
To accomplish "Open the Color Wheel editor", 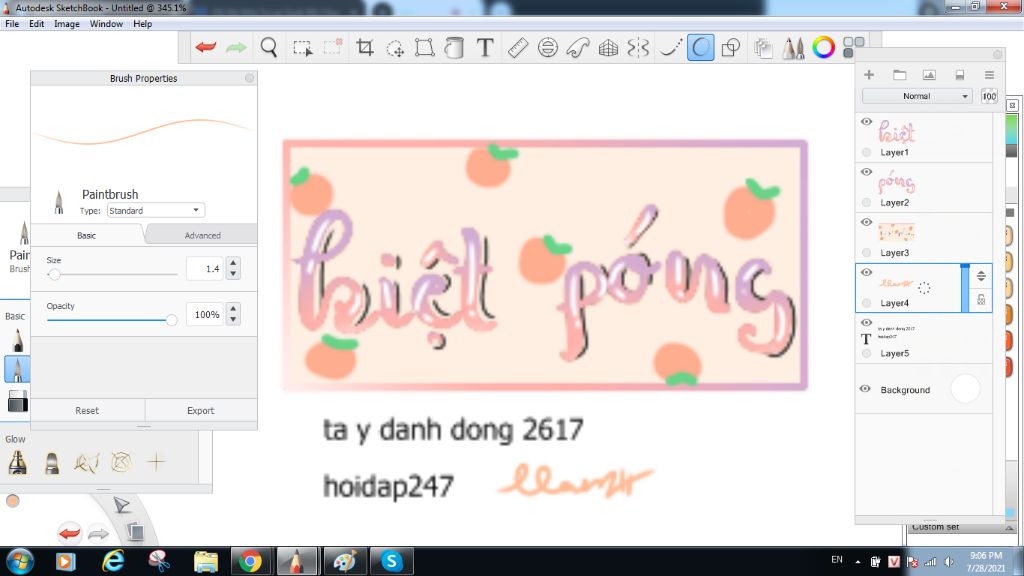I will (824, 47).
